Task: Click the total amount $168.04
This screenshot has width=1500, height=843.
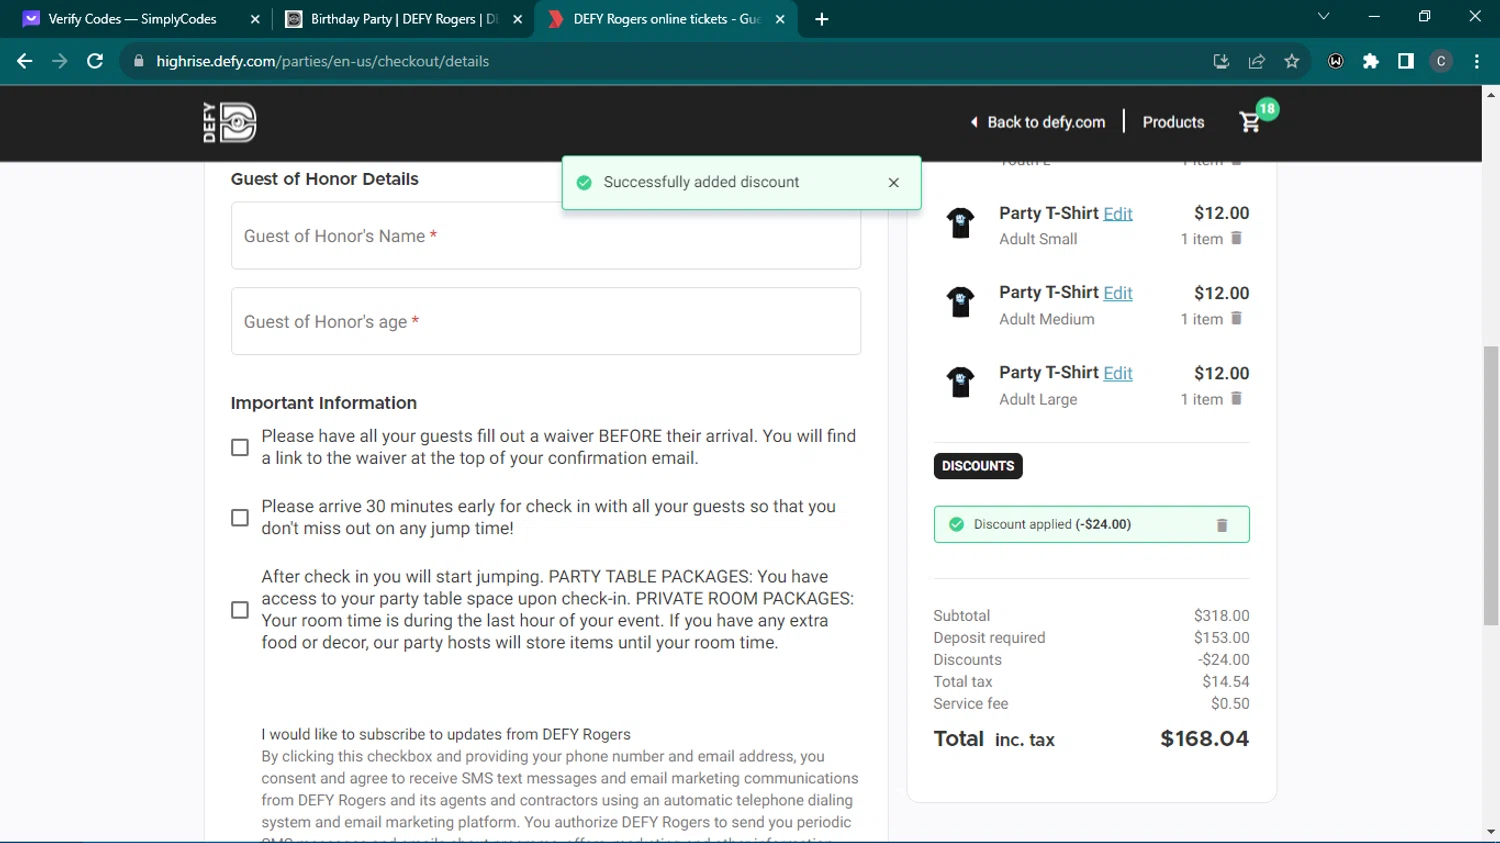Action: click(x=1204, y=739)
